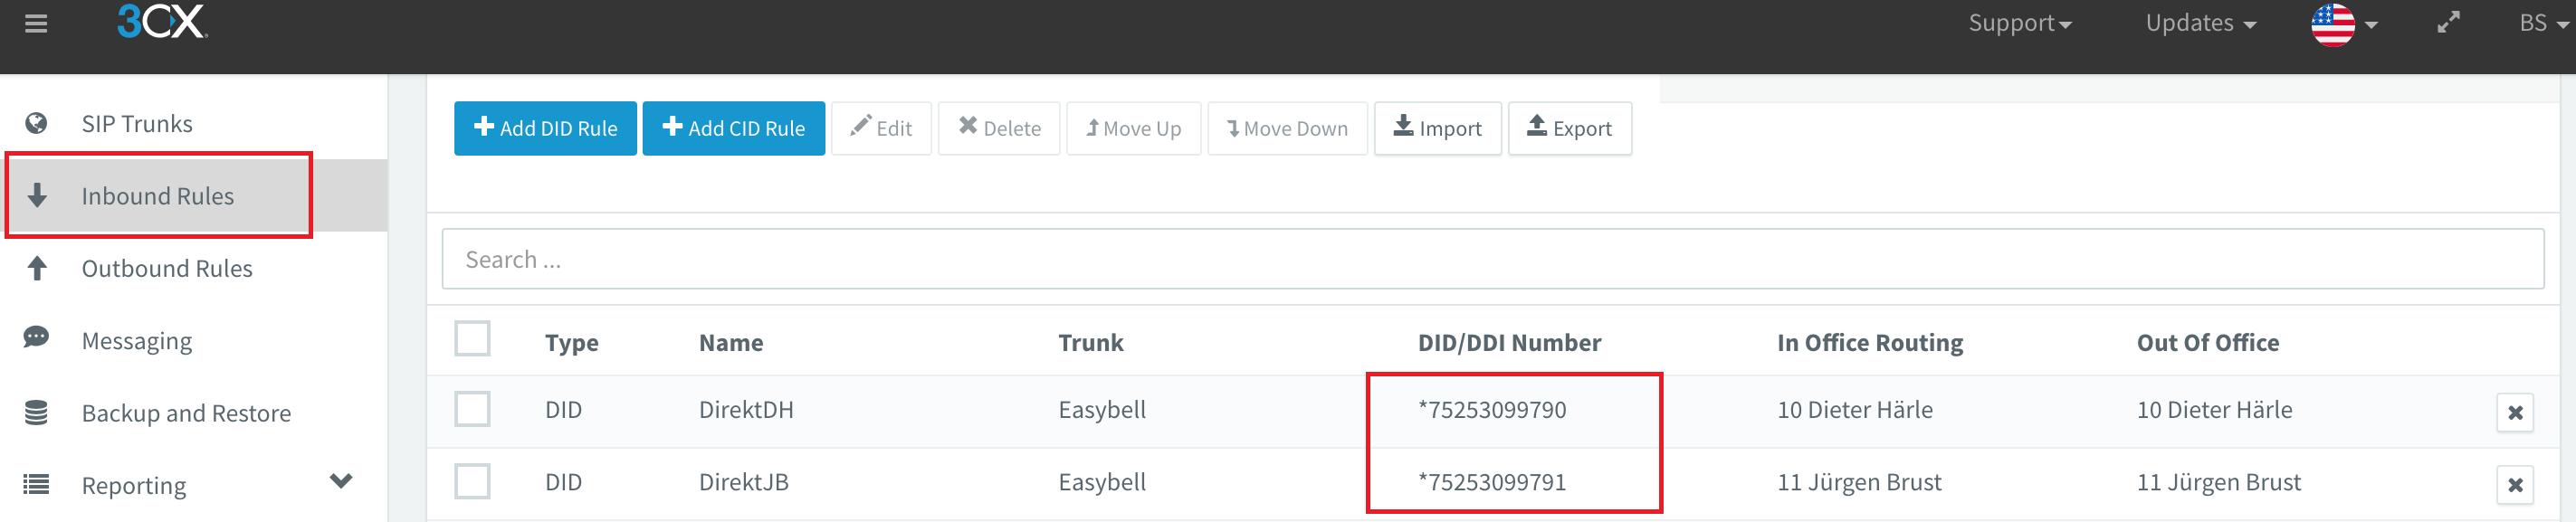This screenshot has width=2576, height=522.
Task: Expand the Reporting submenu chevron
Action: click(x=341, y=481)
